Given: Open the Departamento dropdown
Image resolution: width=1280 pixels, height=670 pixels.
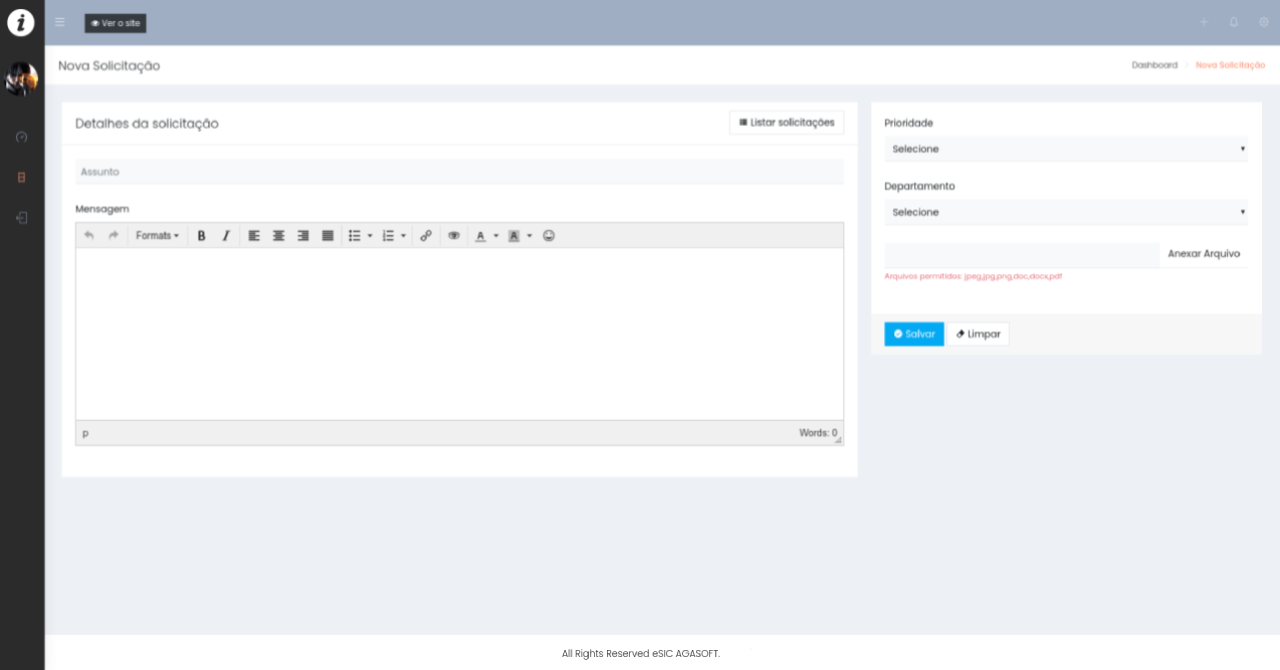Looking at the screenshot, I should pos(1065,212).
